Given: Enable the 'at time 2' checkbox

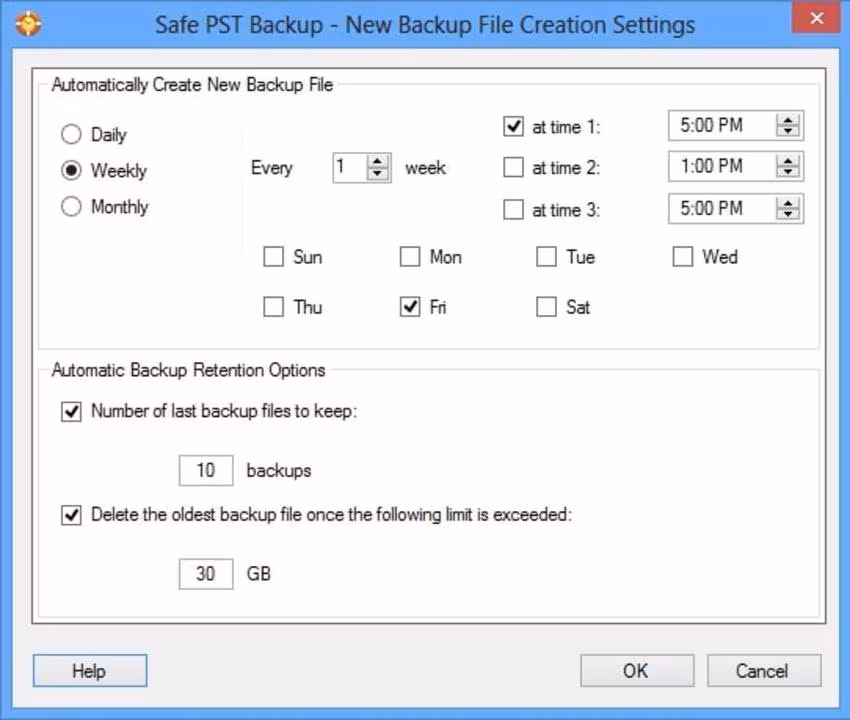Looking at the screenshot, I should point(514,168).
